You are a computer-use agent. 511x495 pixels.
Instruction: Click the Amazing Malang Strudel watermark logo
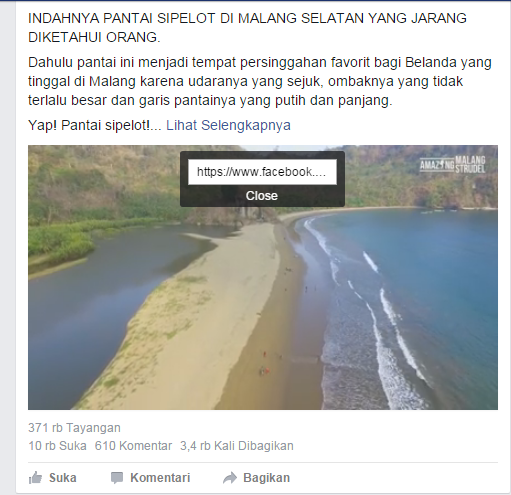click(452, 165)
